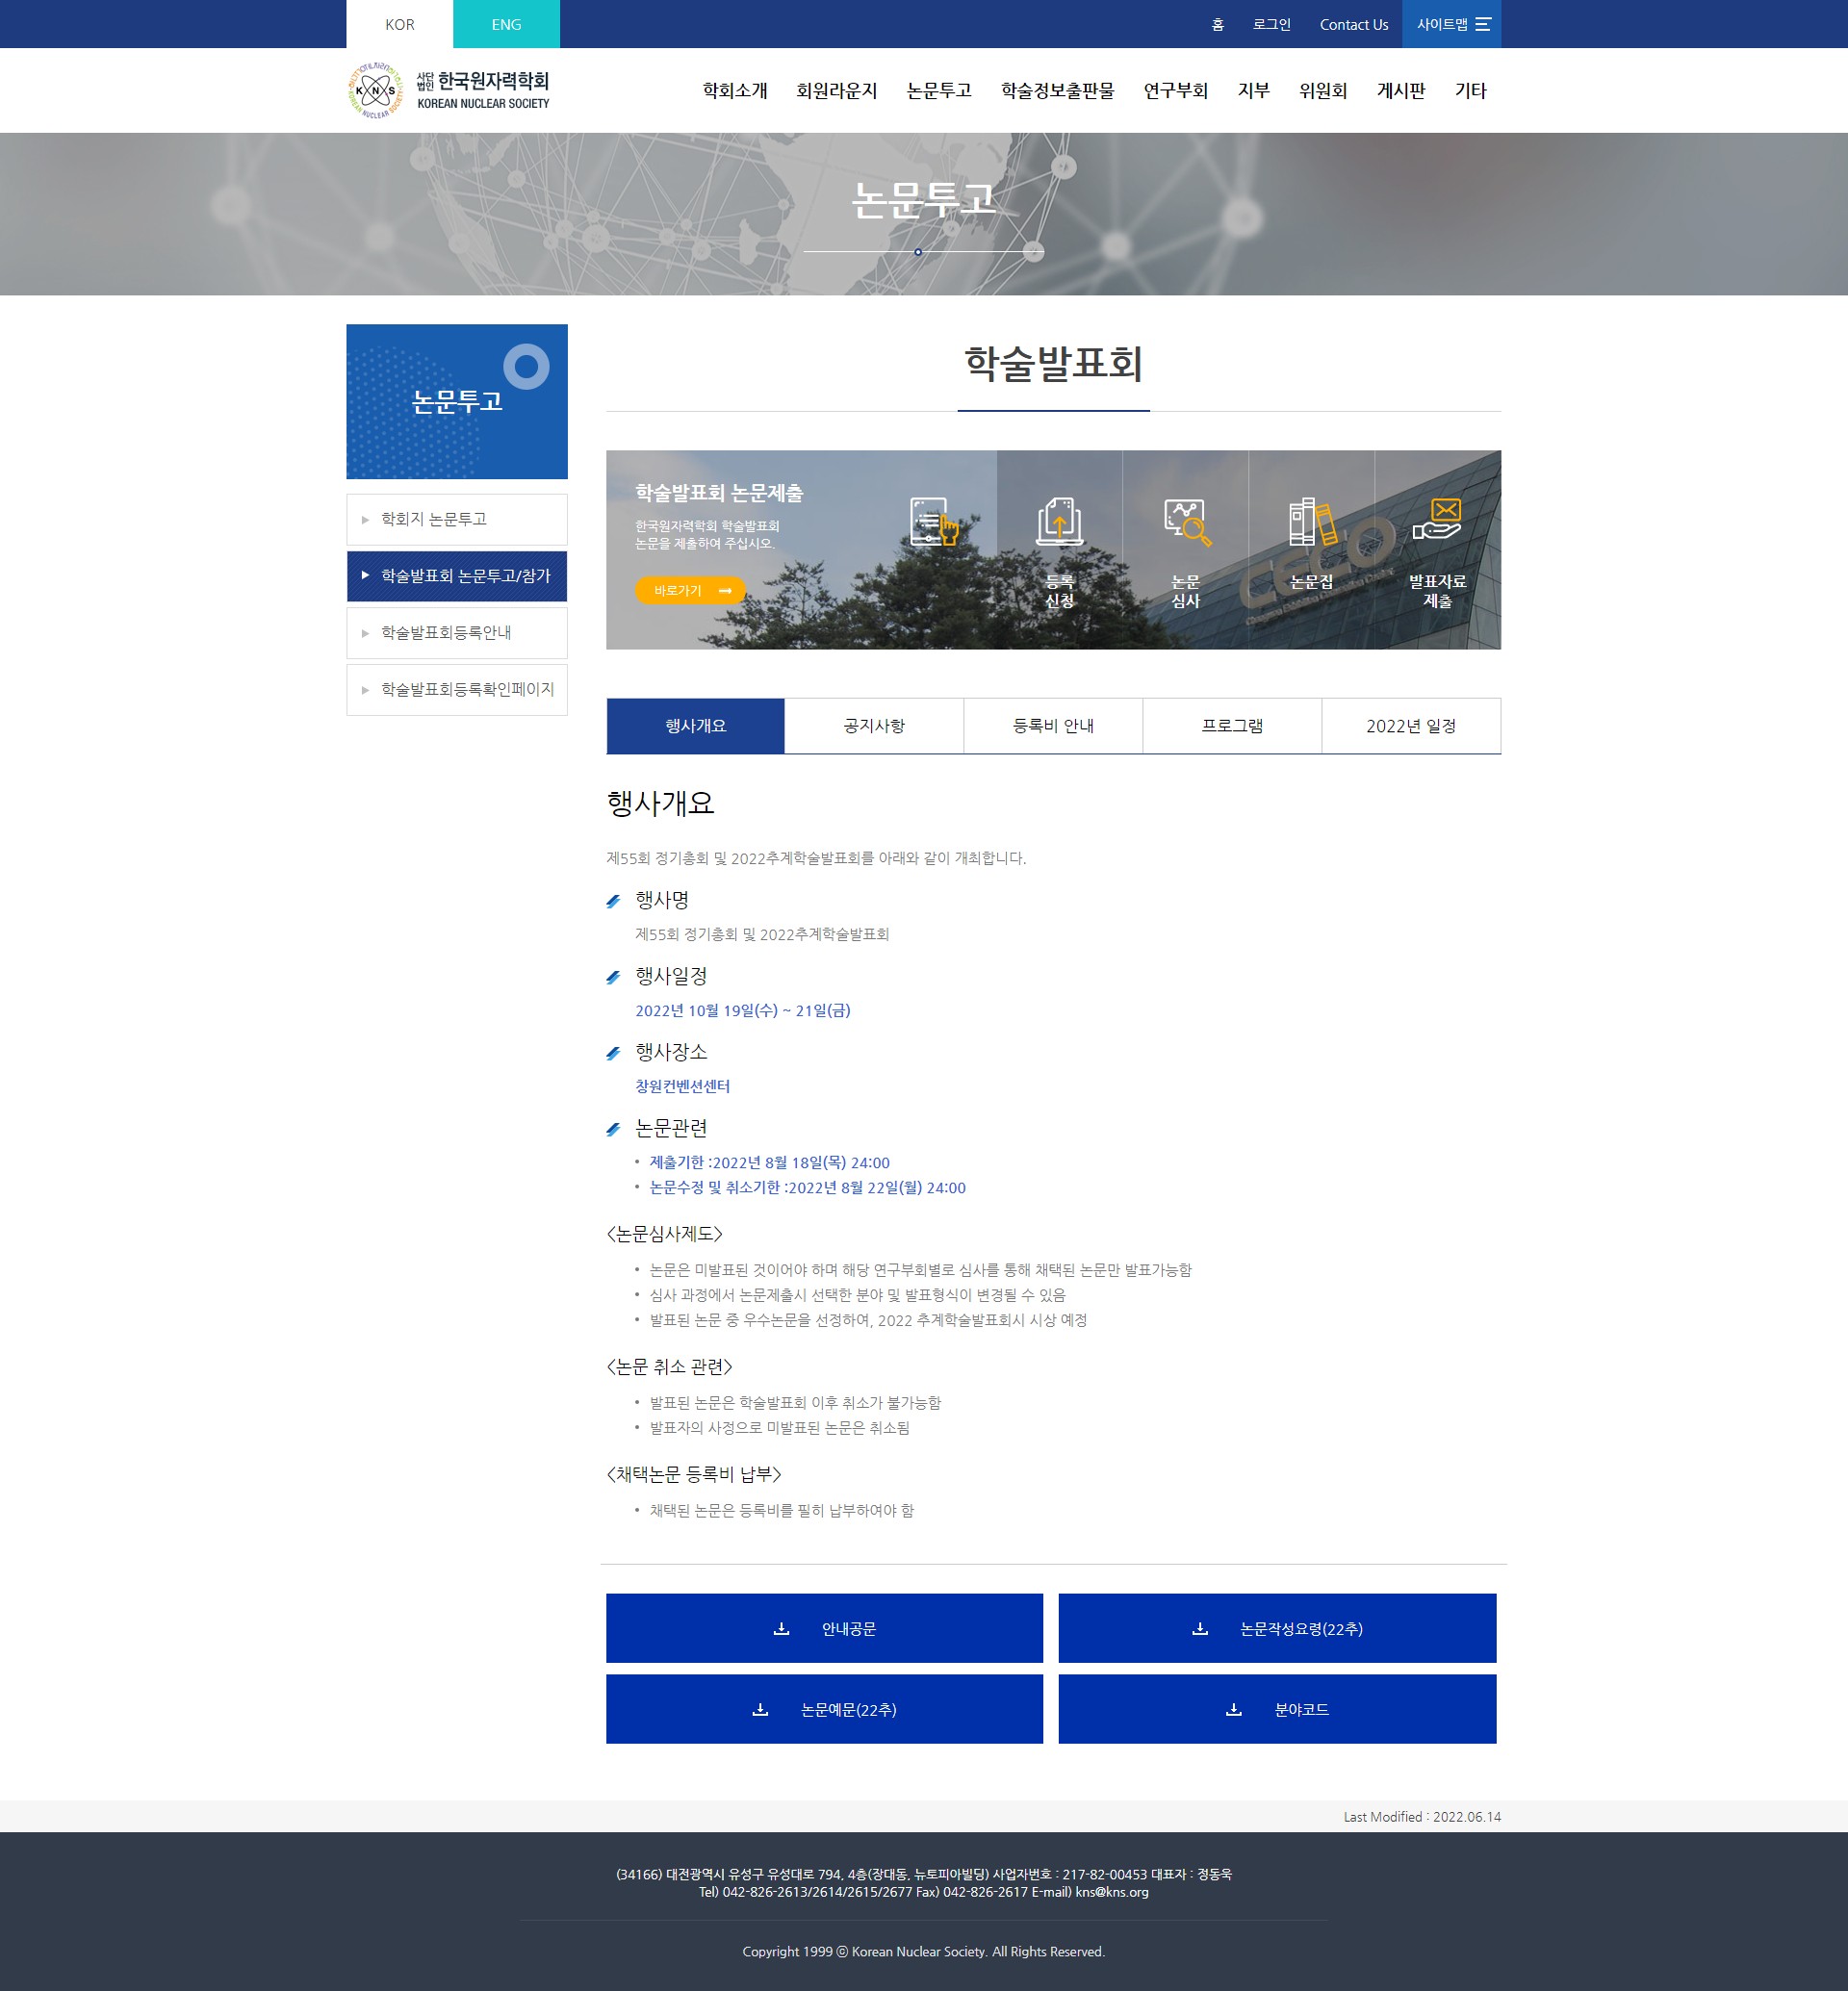Image resolution: width=1848 pixels, height=1991 pixels.
Task: Click the 등록비 안내 tab
Action: [x=1054, y=724]
